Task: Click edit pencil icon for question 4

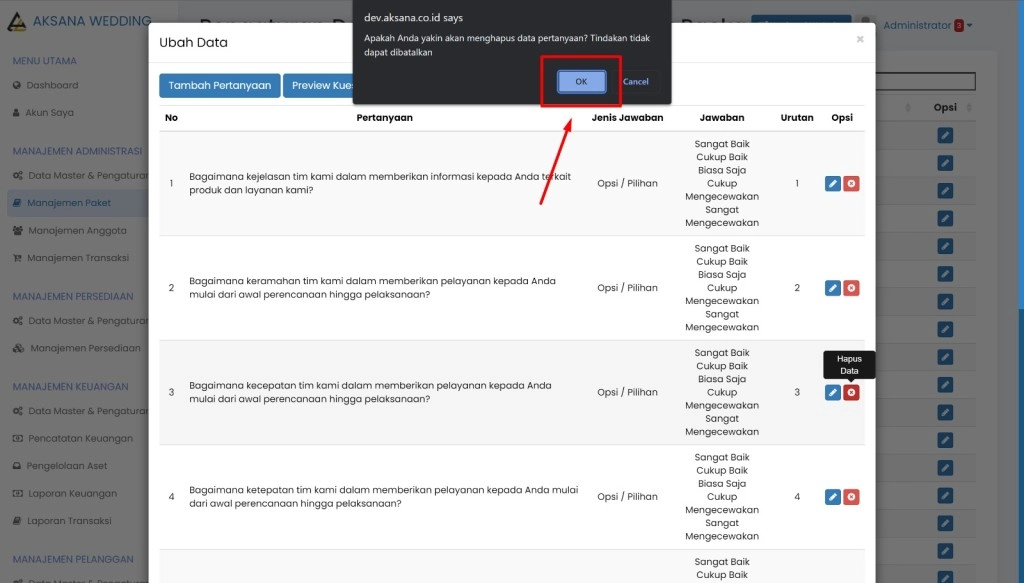Action: point(832,497)
